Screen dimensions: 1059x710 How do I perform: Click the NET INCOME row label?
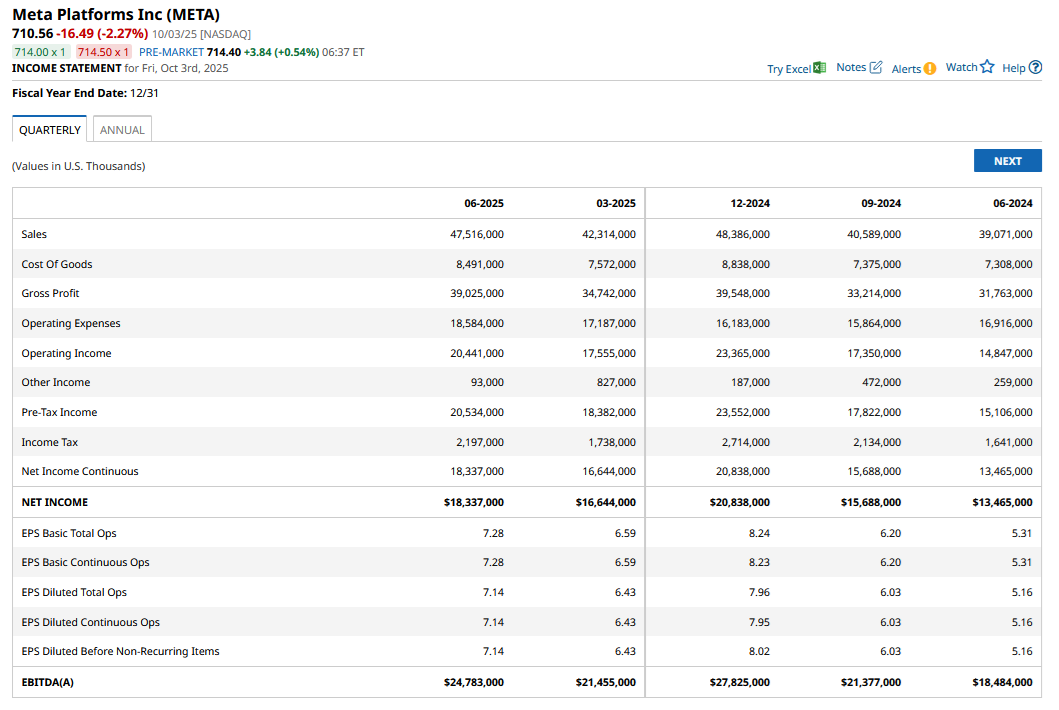(x=55, y=502)
